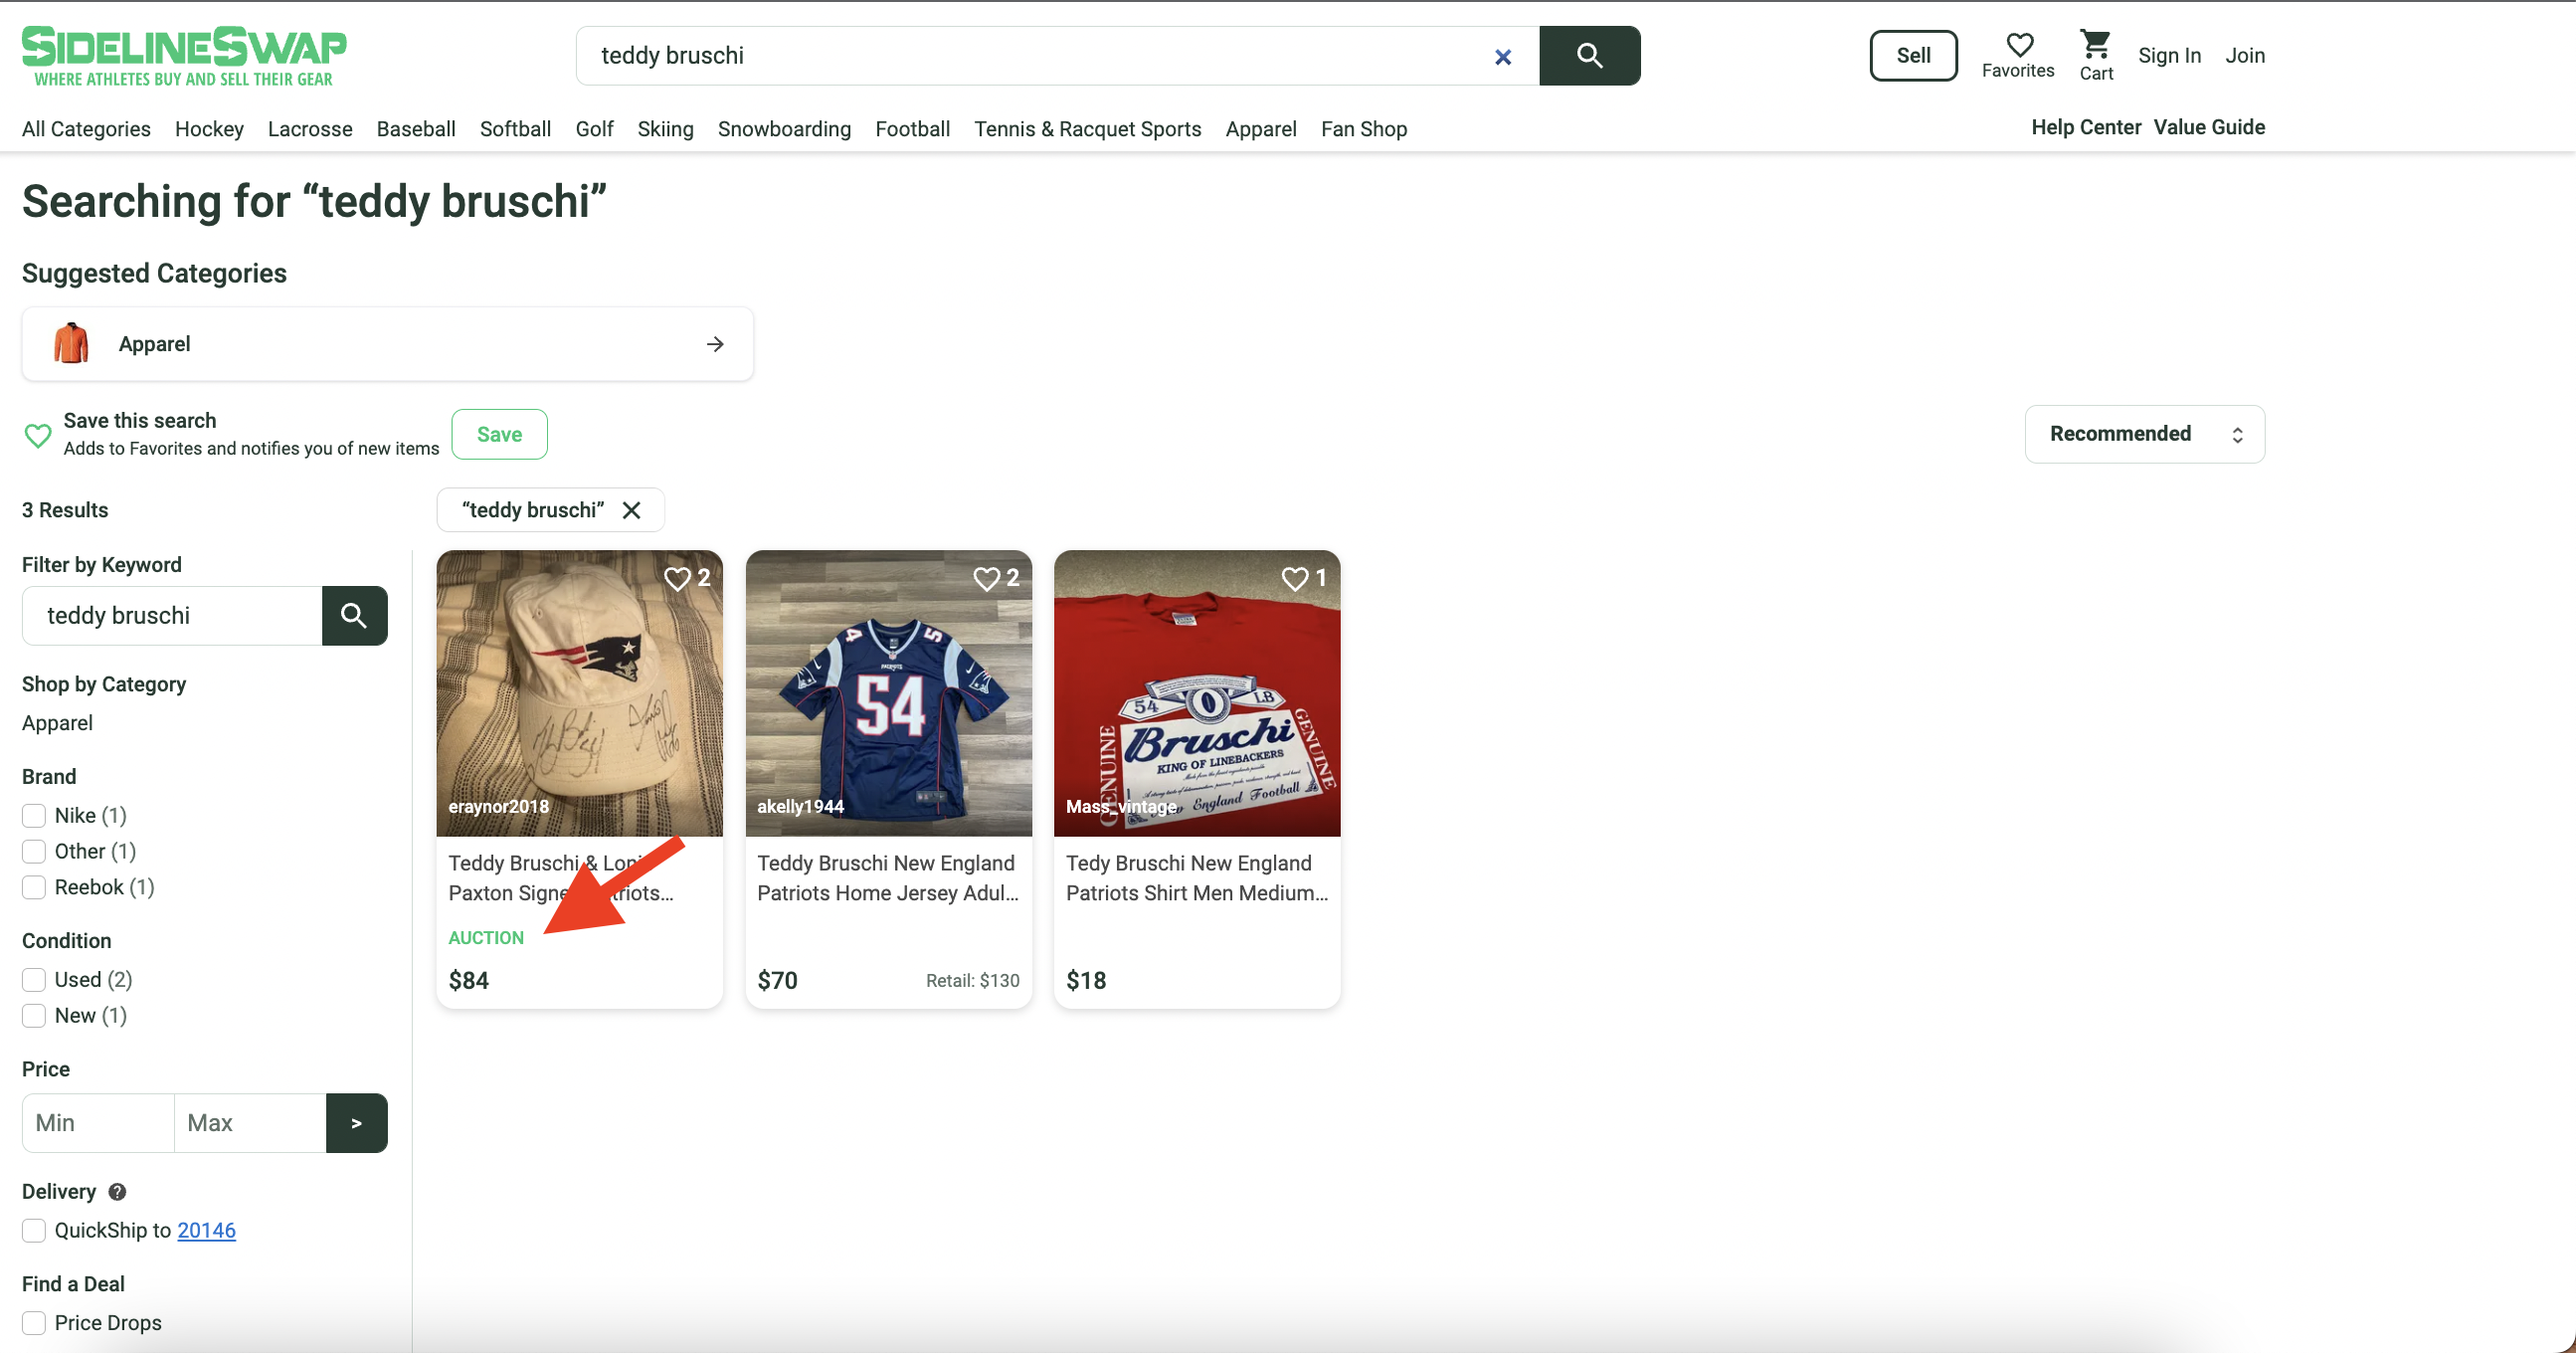
Task: Click the Retail: $130 label
Action: click(x=972, y=980)
